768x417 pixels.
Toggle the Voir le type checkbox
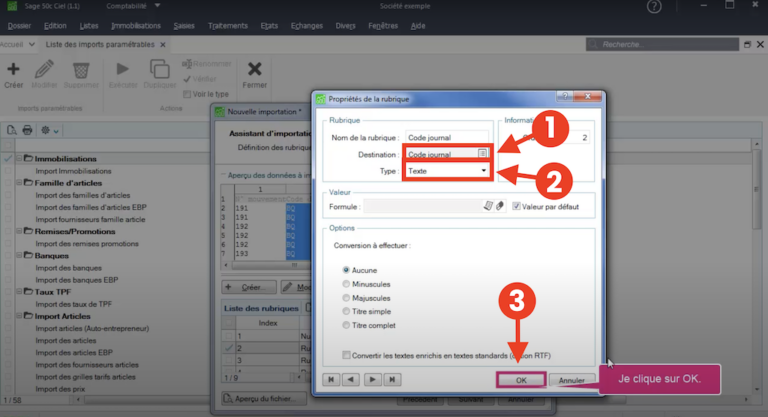pyautogui.click(x=187, y=94)
